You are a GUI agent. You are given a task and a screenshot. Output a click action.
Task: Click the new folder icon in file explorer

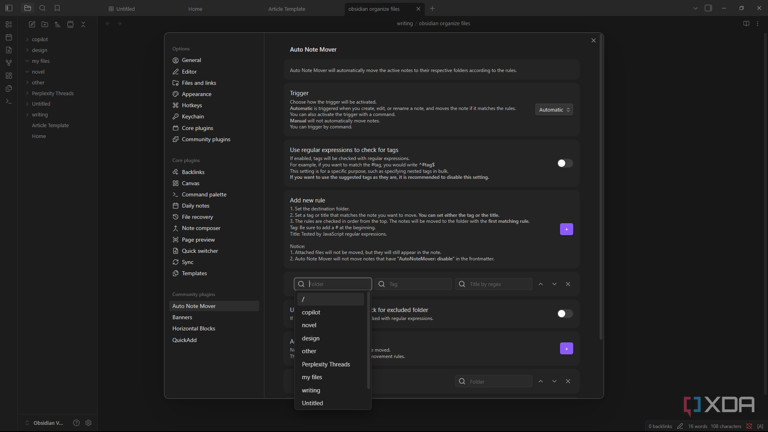(45, 24)
